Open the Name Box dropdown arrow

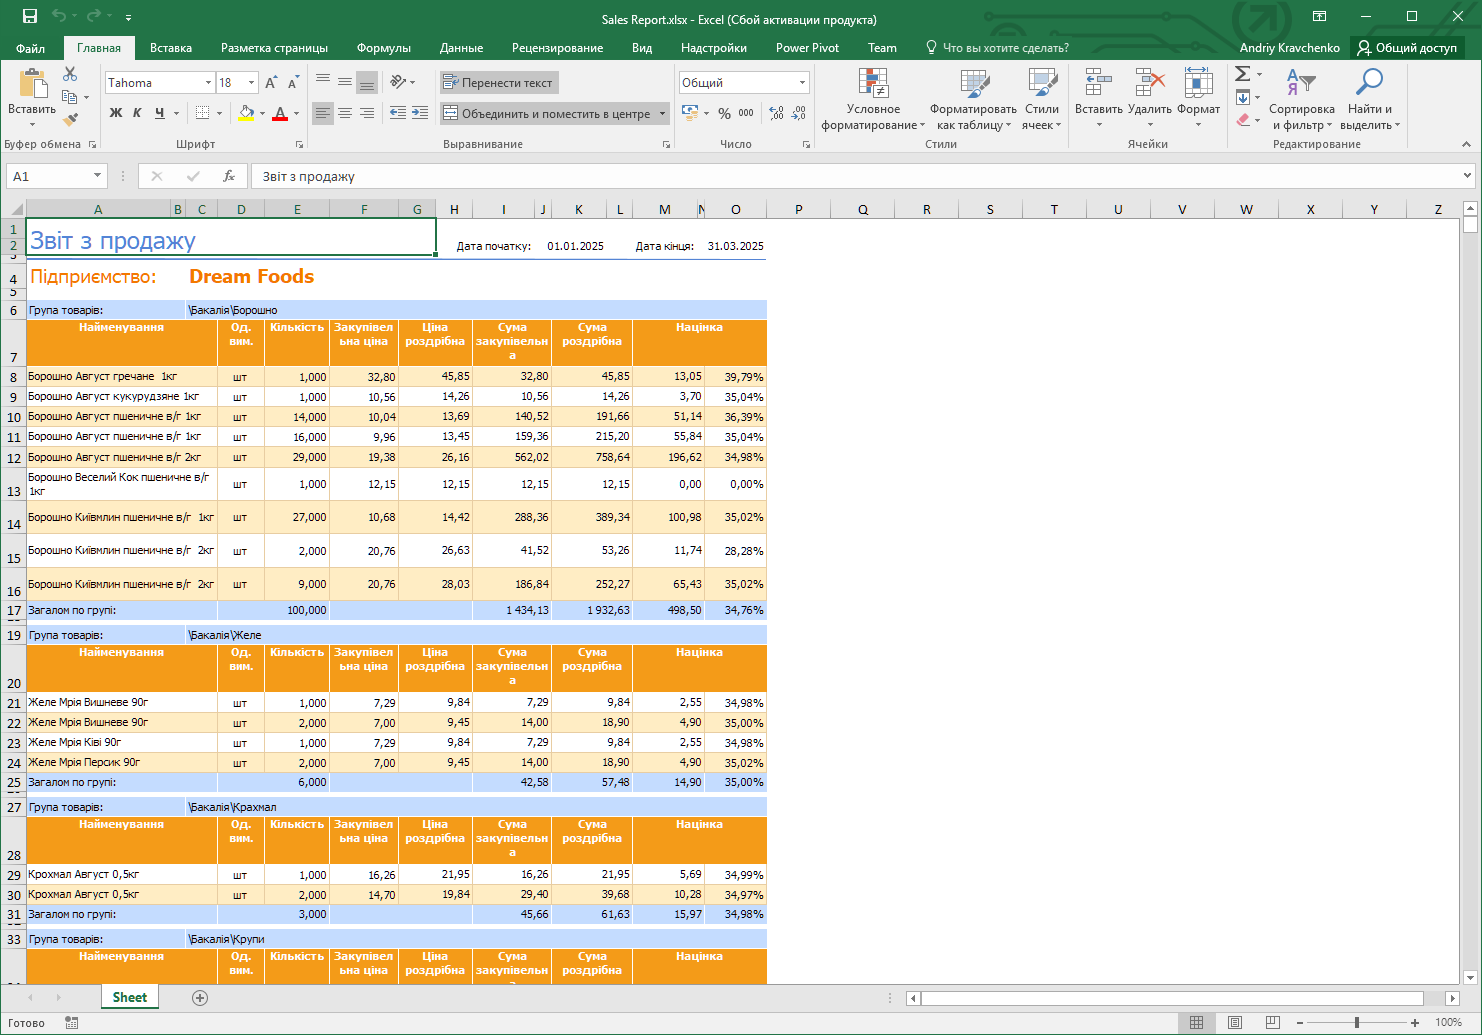click(97, 176)
